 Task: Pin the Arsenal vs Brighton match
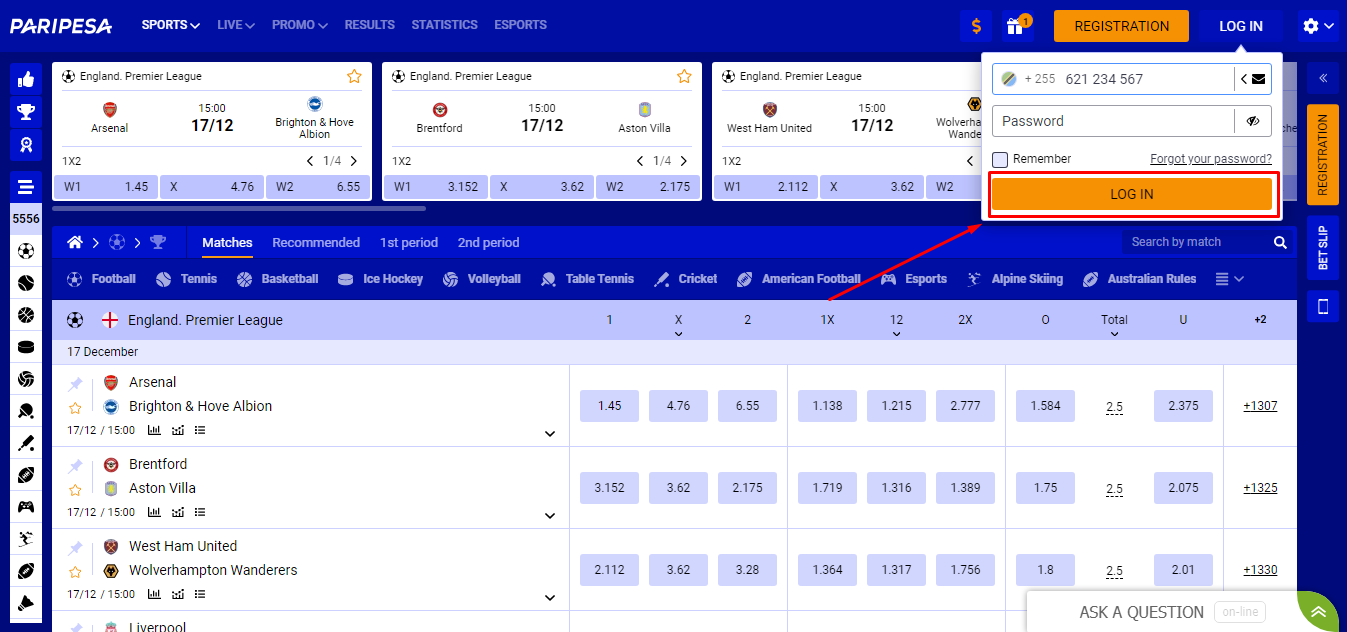pyautogui.click(x=75, y=384)
